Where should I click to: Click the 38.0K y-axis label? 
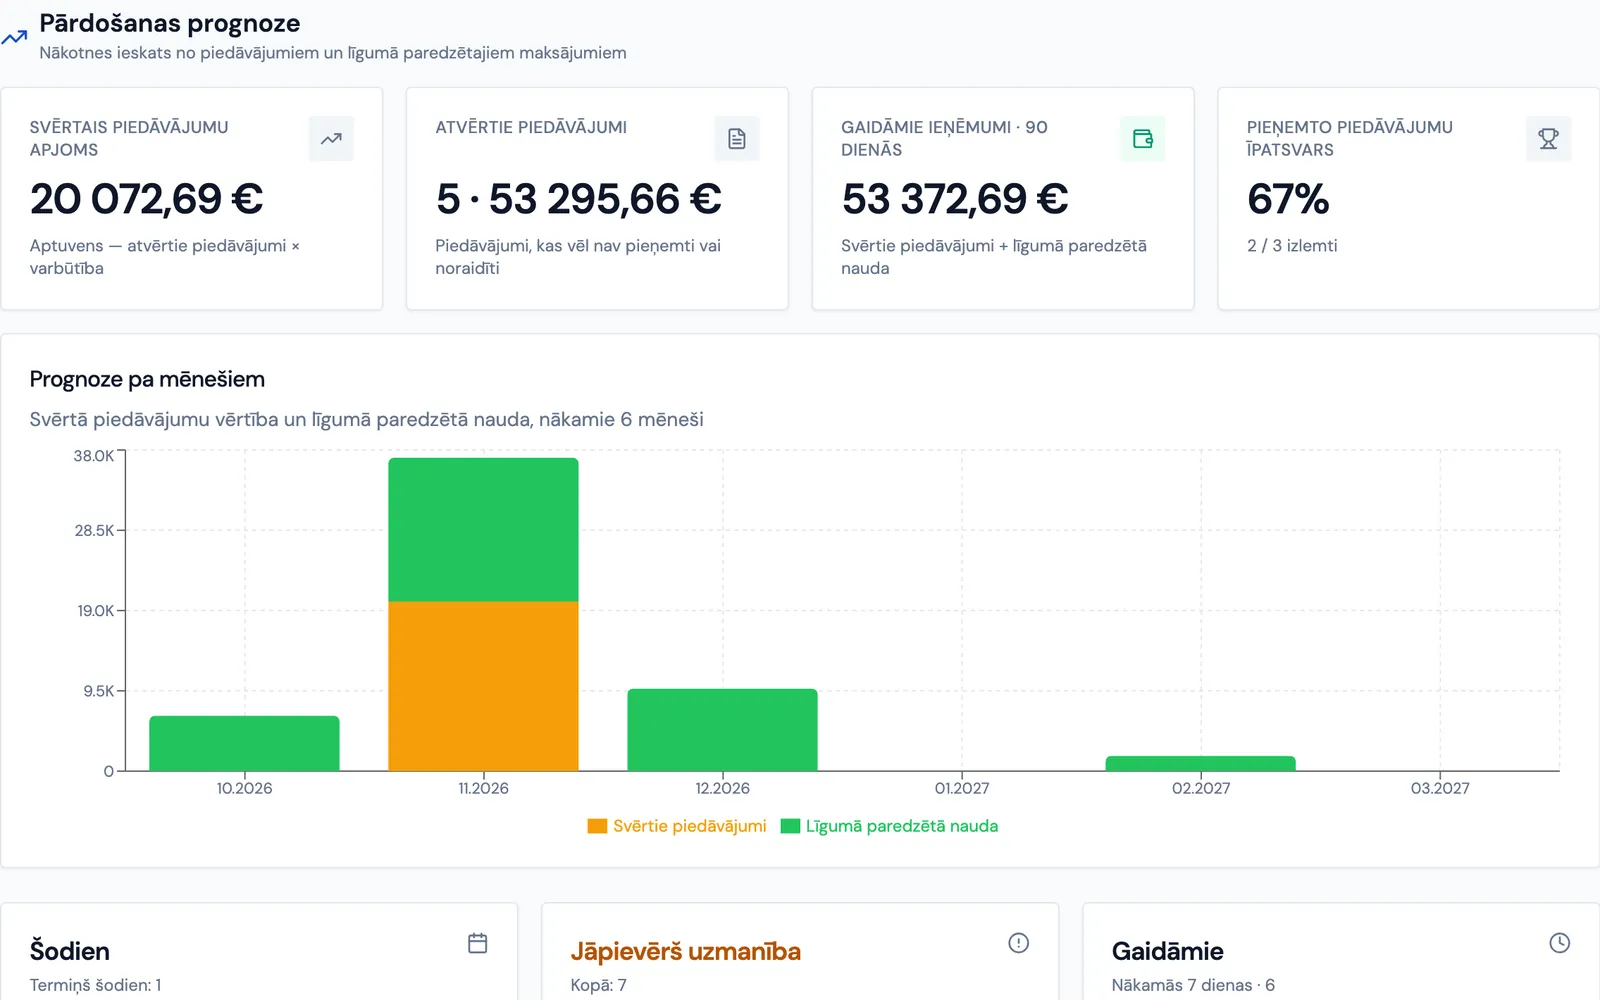click(94, 456)
